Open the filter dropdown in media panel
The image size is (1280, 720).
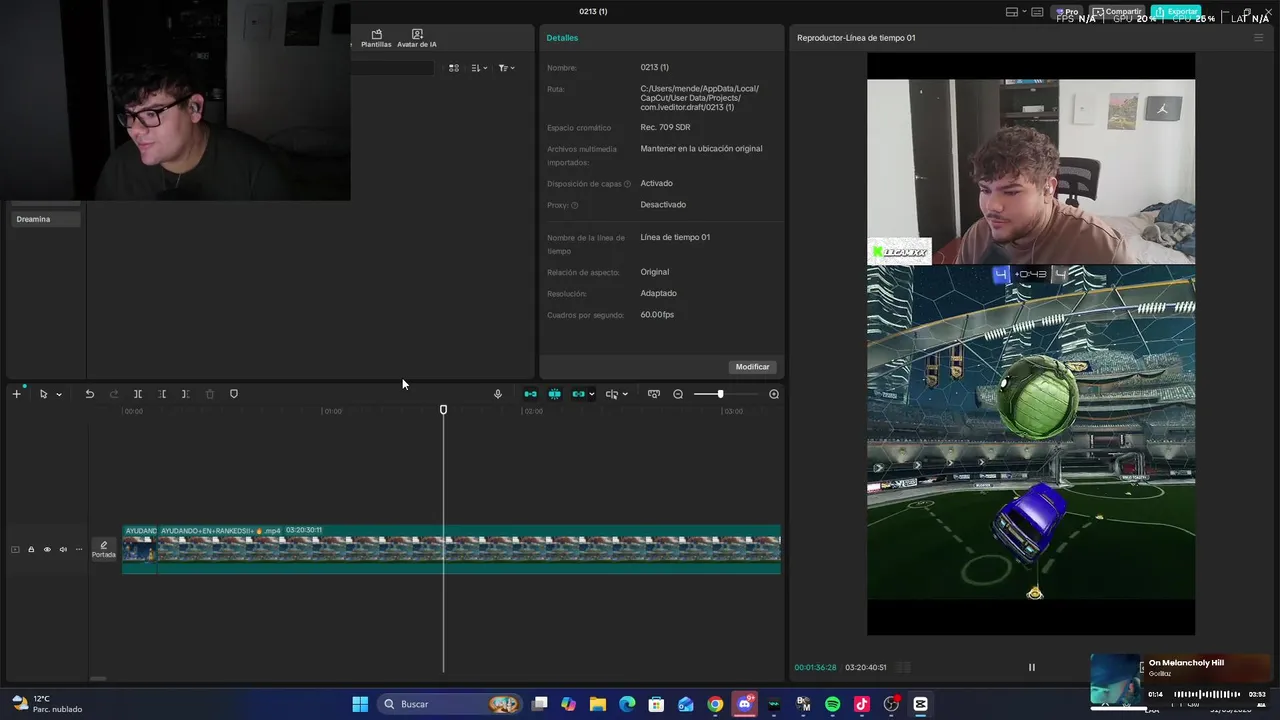(x=506, y=68)
